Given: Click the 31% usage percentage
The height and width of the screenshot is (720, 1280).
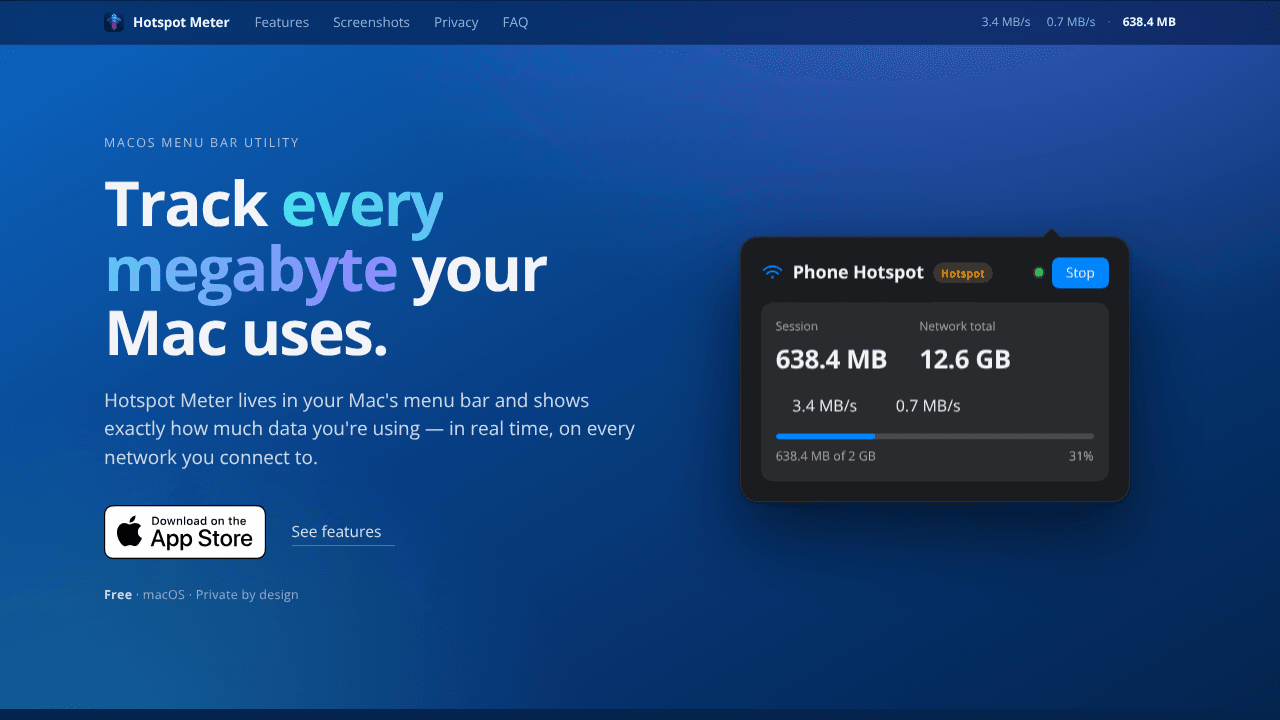Looking at the screenshot, I should (1081, 456).
